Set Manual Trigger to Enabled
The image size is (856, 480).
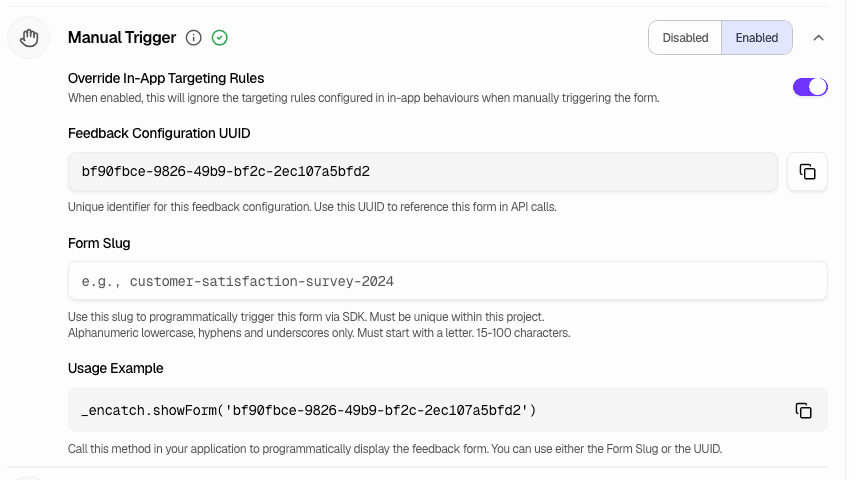pyautogui.click(x=757, y=38)
